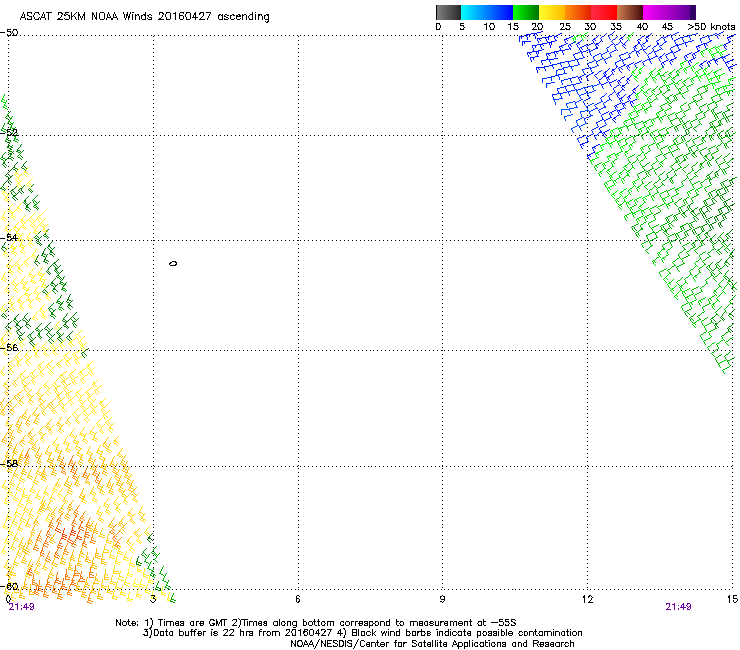
Task: Click the "-50" latitude axis label
Action: click(9, 33)
